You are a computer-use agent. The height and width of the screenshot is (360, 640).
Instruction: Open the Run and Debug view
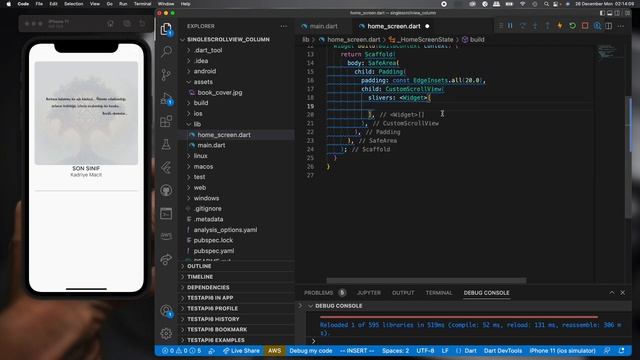tap(166, 98)
